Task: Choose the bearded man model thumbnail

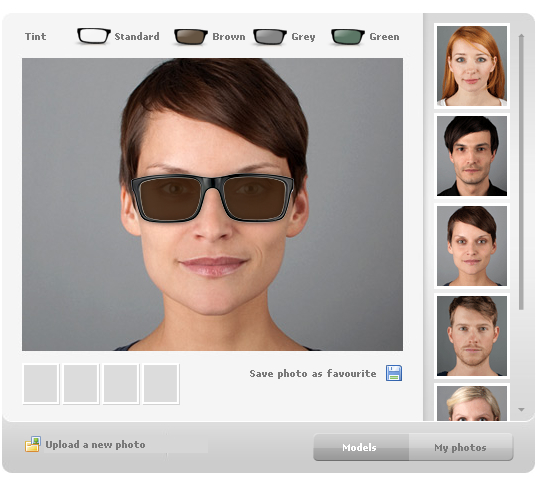Action: pyautogui.click(x=472, y=336)
